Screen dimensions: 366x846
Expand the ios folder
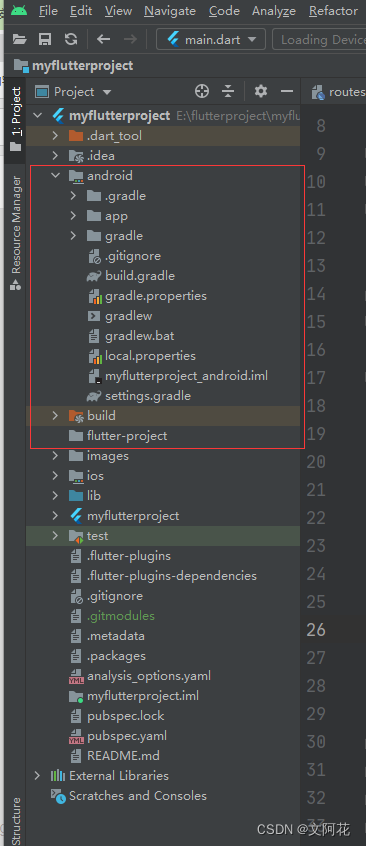pyautogui.click(x=55, y=476)
